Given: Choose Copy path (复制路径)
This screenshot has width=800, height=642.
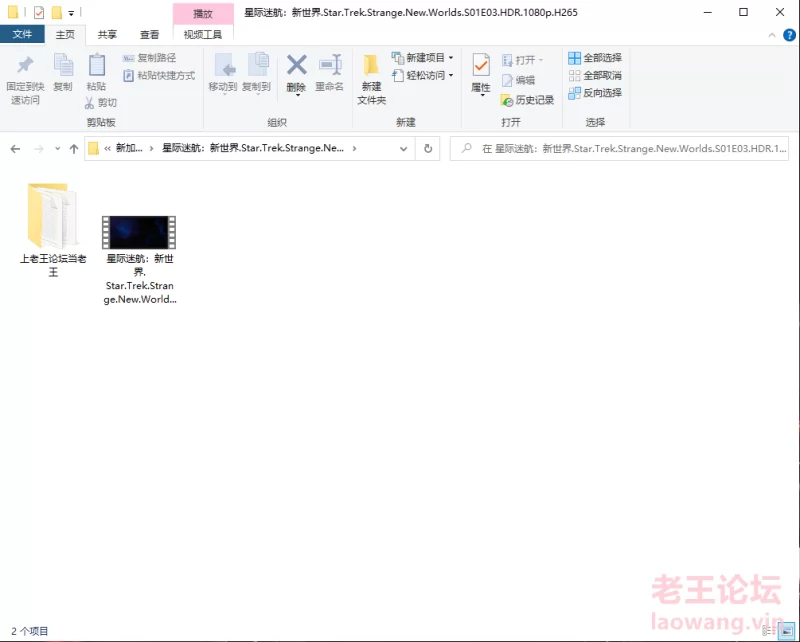Looking at the screenshot, I should click(x=149, y=58).
